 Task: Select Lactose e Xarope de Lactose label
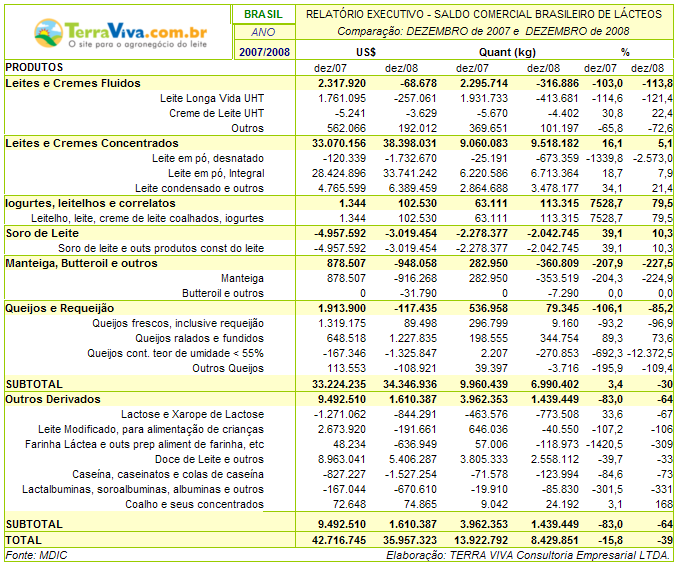[192, 414]
